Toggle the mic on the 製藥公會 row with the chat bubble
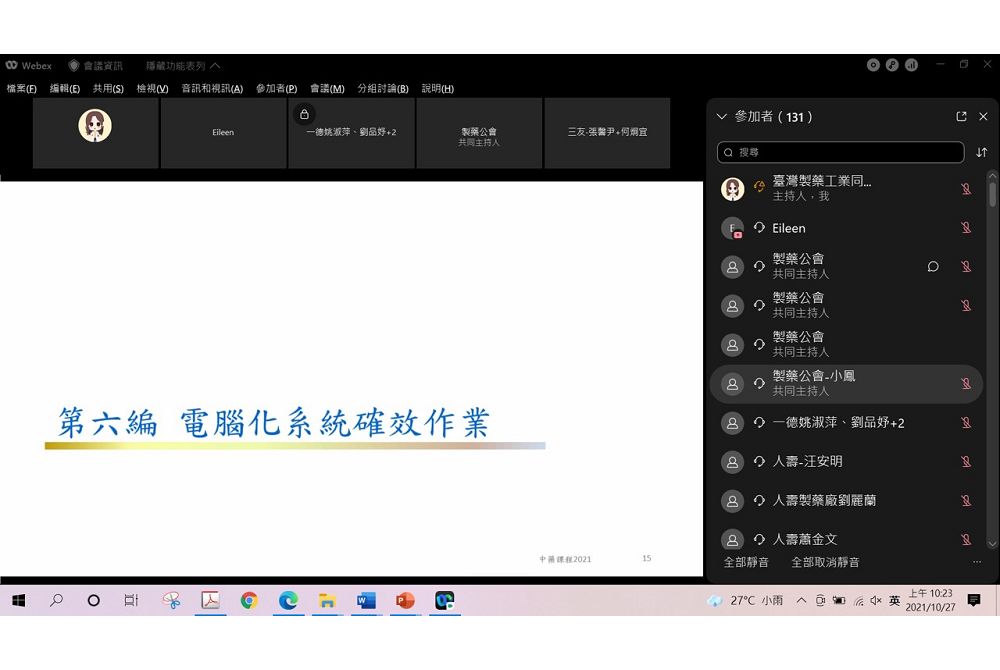This screenshot has height=670, width=1000. 966,266
